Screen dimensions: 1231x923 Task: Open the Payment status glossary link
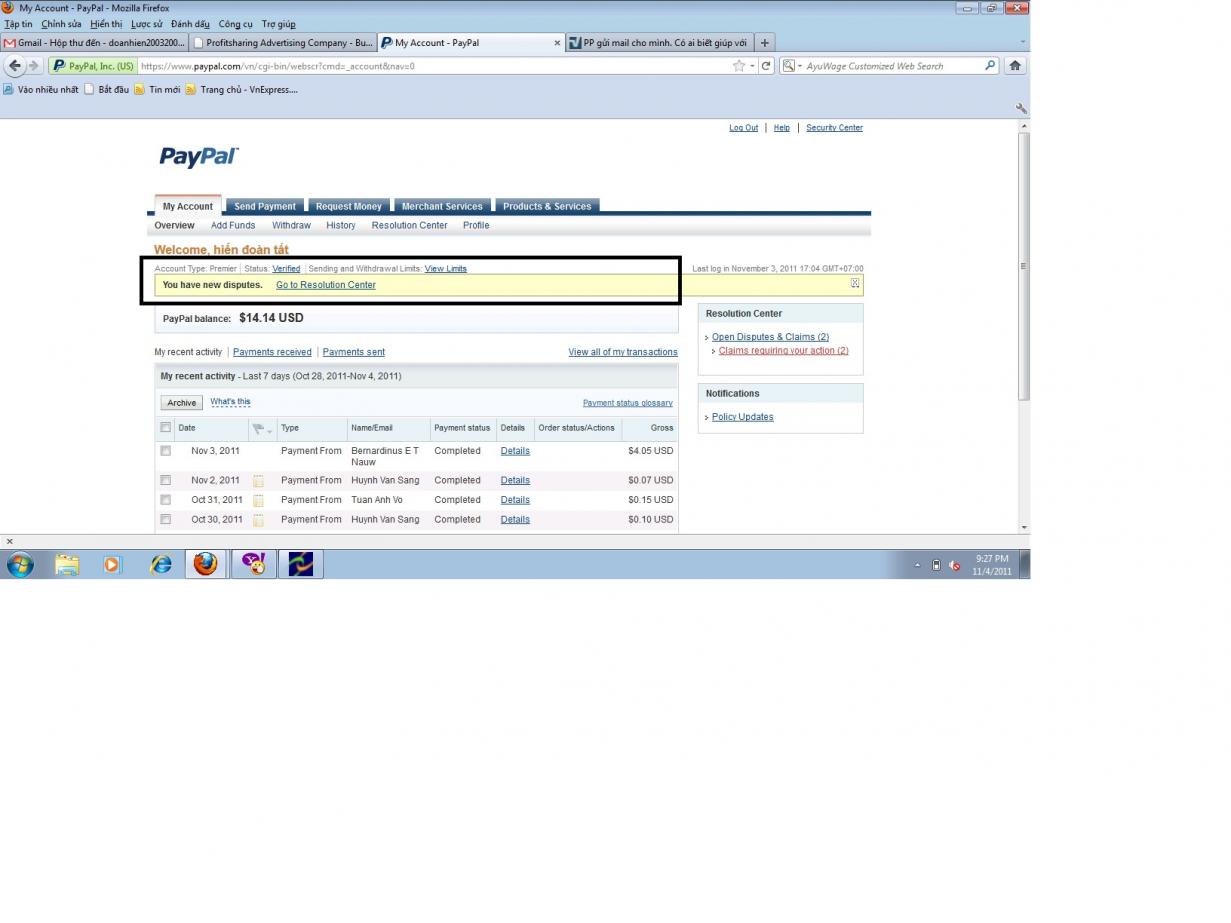pyautogui.click(x=628, y=403)
